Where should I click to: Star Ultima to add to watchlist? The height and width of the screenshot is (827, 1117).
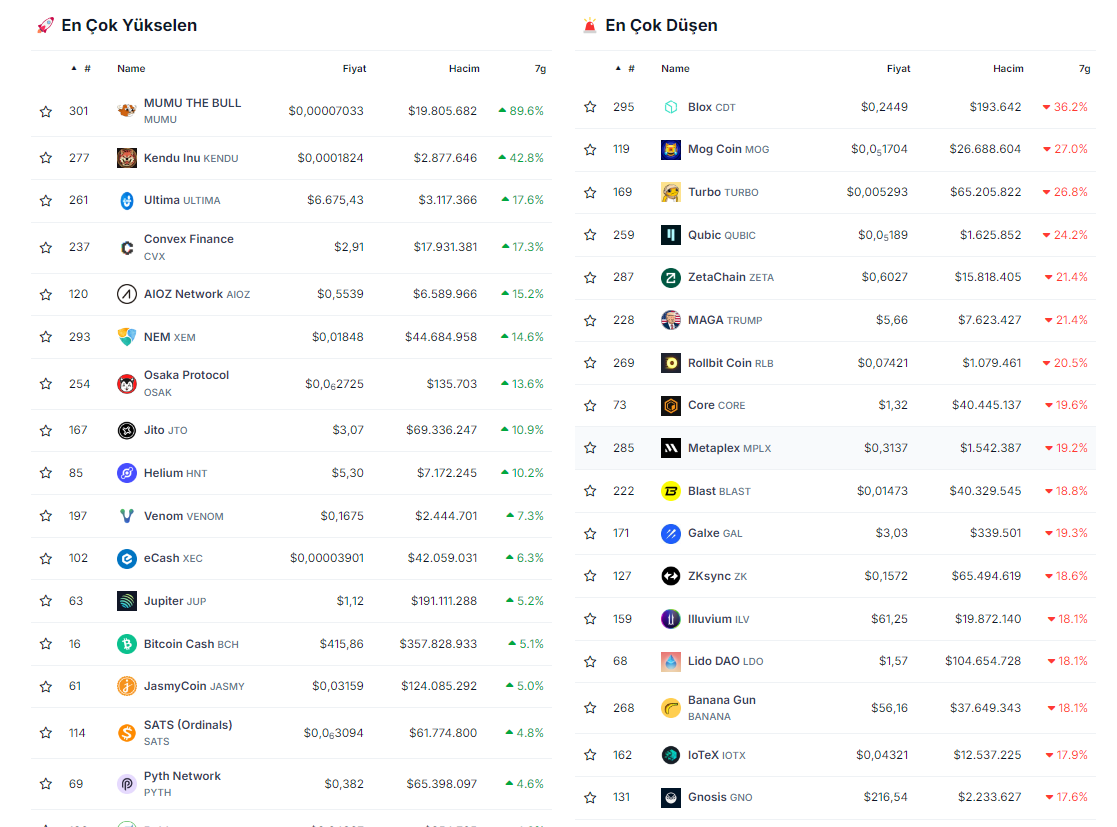click(x=46, y=201)
